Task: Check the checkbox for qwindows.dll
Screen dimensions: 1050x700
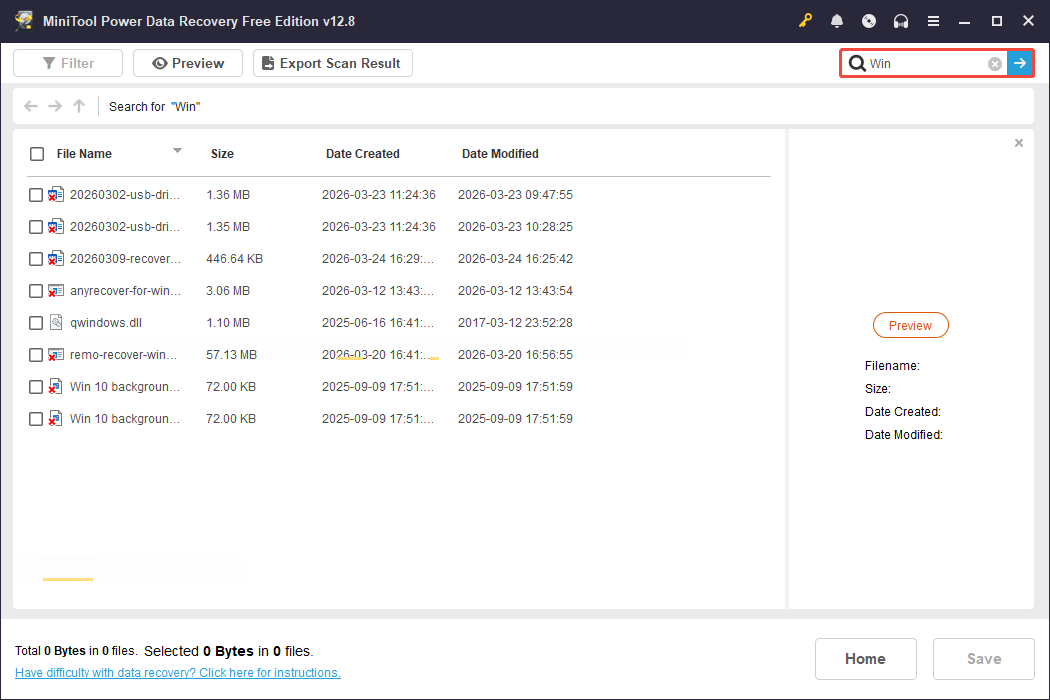Action: (35, 322)
